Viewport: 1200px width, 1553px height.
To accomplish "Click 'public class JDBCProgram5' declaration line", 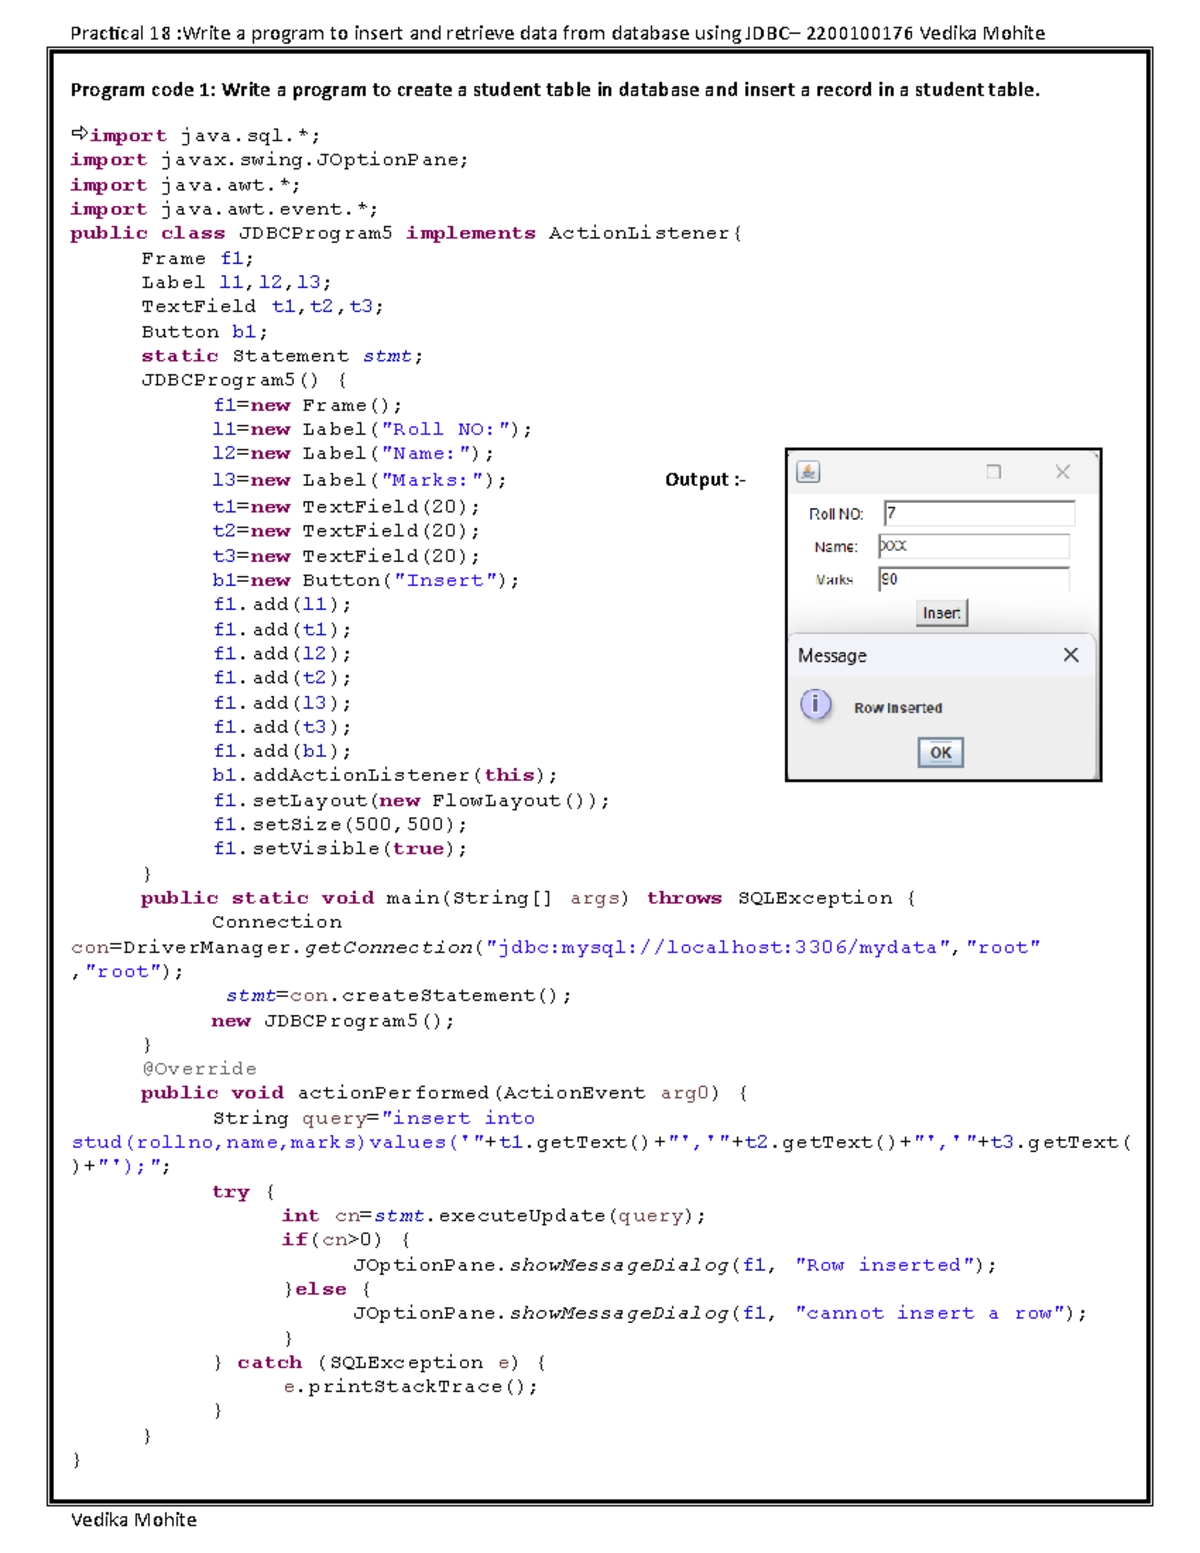I will [x=406, y=233].
